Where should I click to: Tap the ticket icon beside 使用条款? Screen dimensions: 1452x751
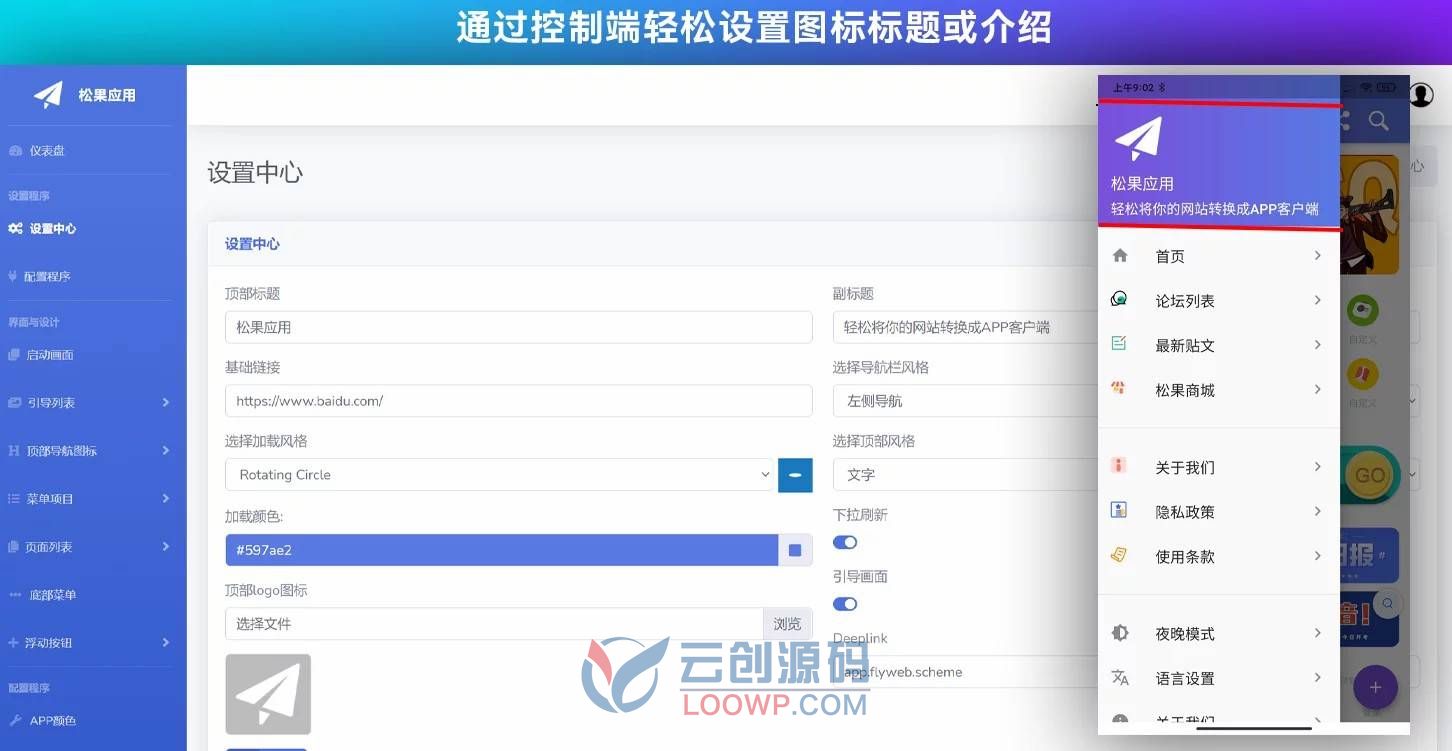coord(1119,555)
